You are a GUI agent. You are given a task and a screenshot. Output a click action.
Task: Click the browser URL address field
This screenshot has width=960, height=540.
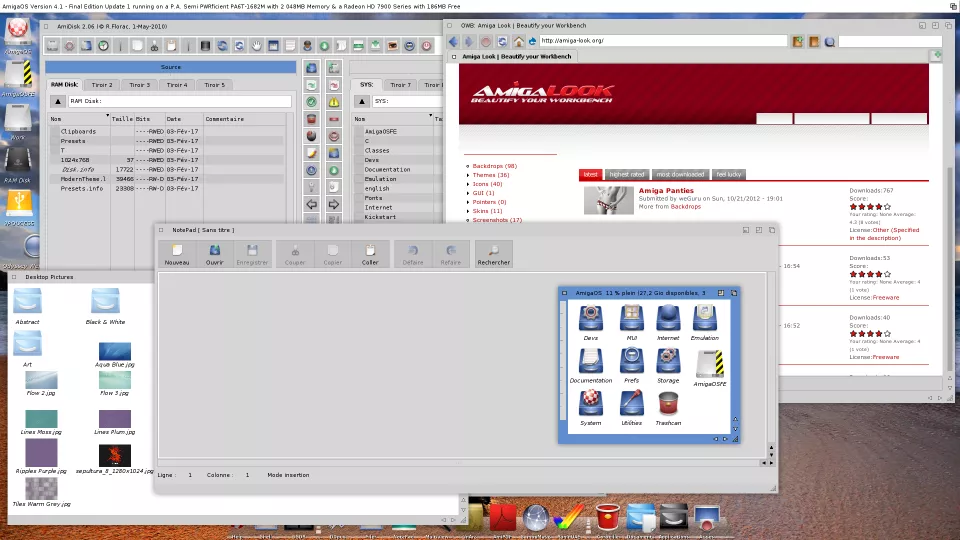pos(660,41)
